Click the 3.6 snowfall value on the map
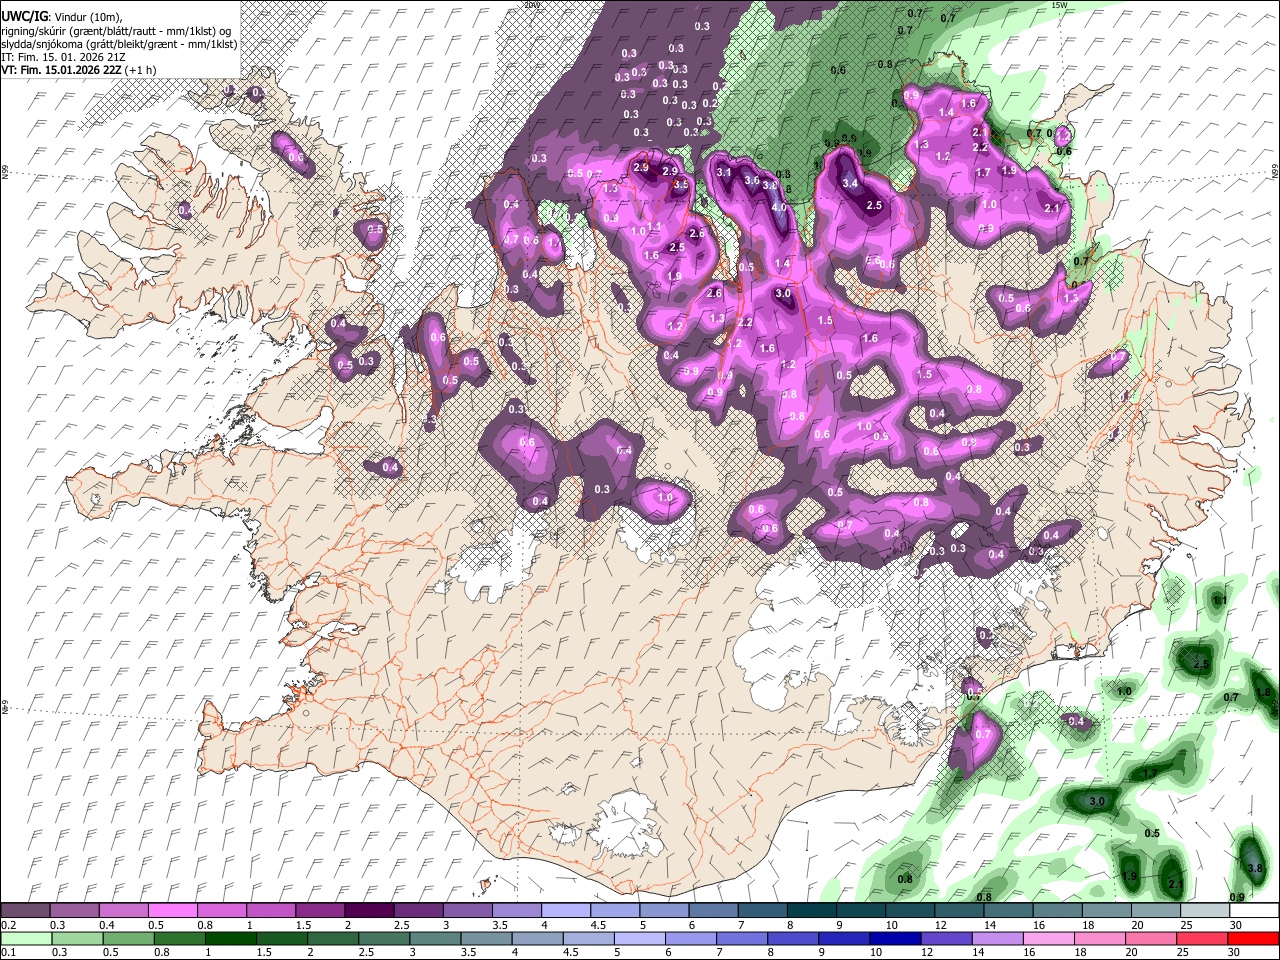Viewport: 1280px width, 960px height. pos(753,181)
